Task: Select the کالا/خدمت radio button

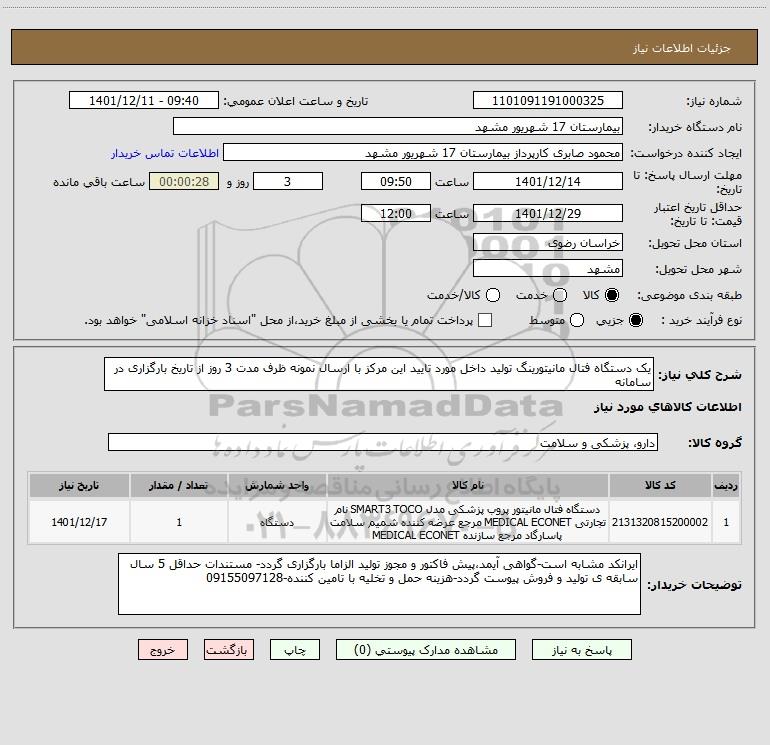Action: point(493,295)
